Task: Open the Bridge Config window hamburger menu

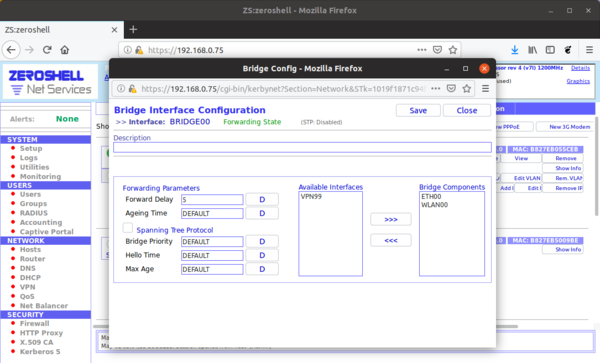Action: [485, 89]
